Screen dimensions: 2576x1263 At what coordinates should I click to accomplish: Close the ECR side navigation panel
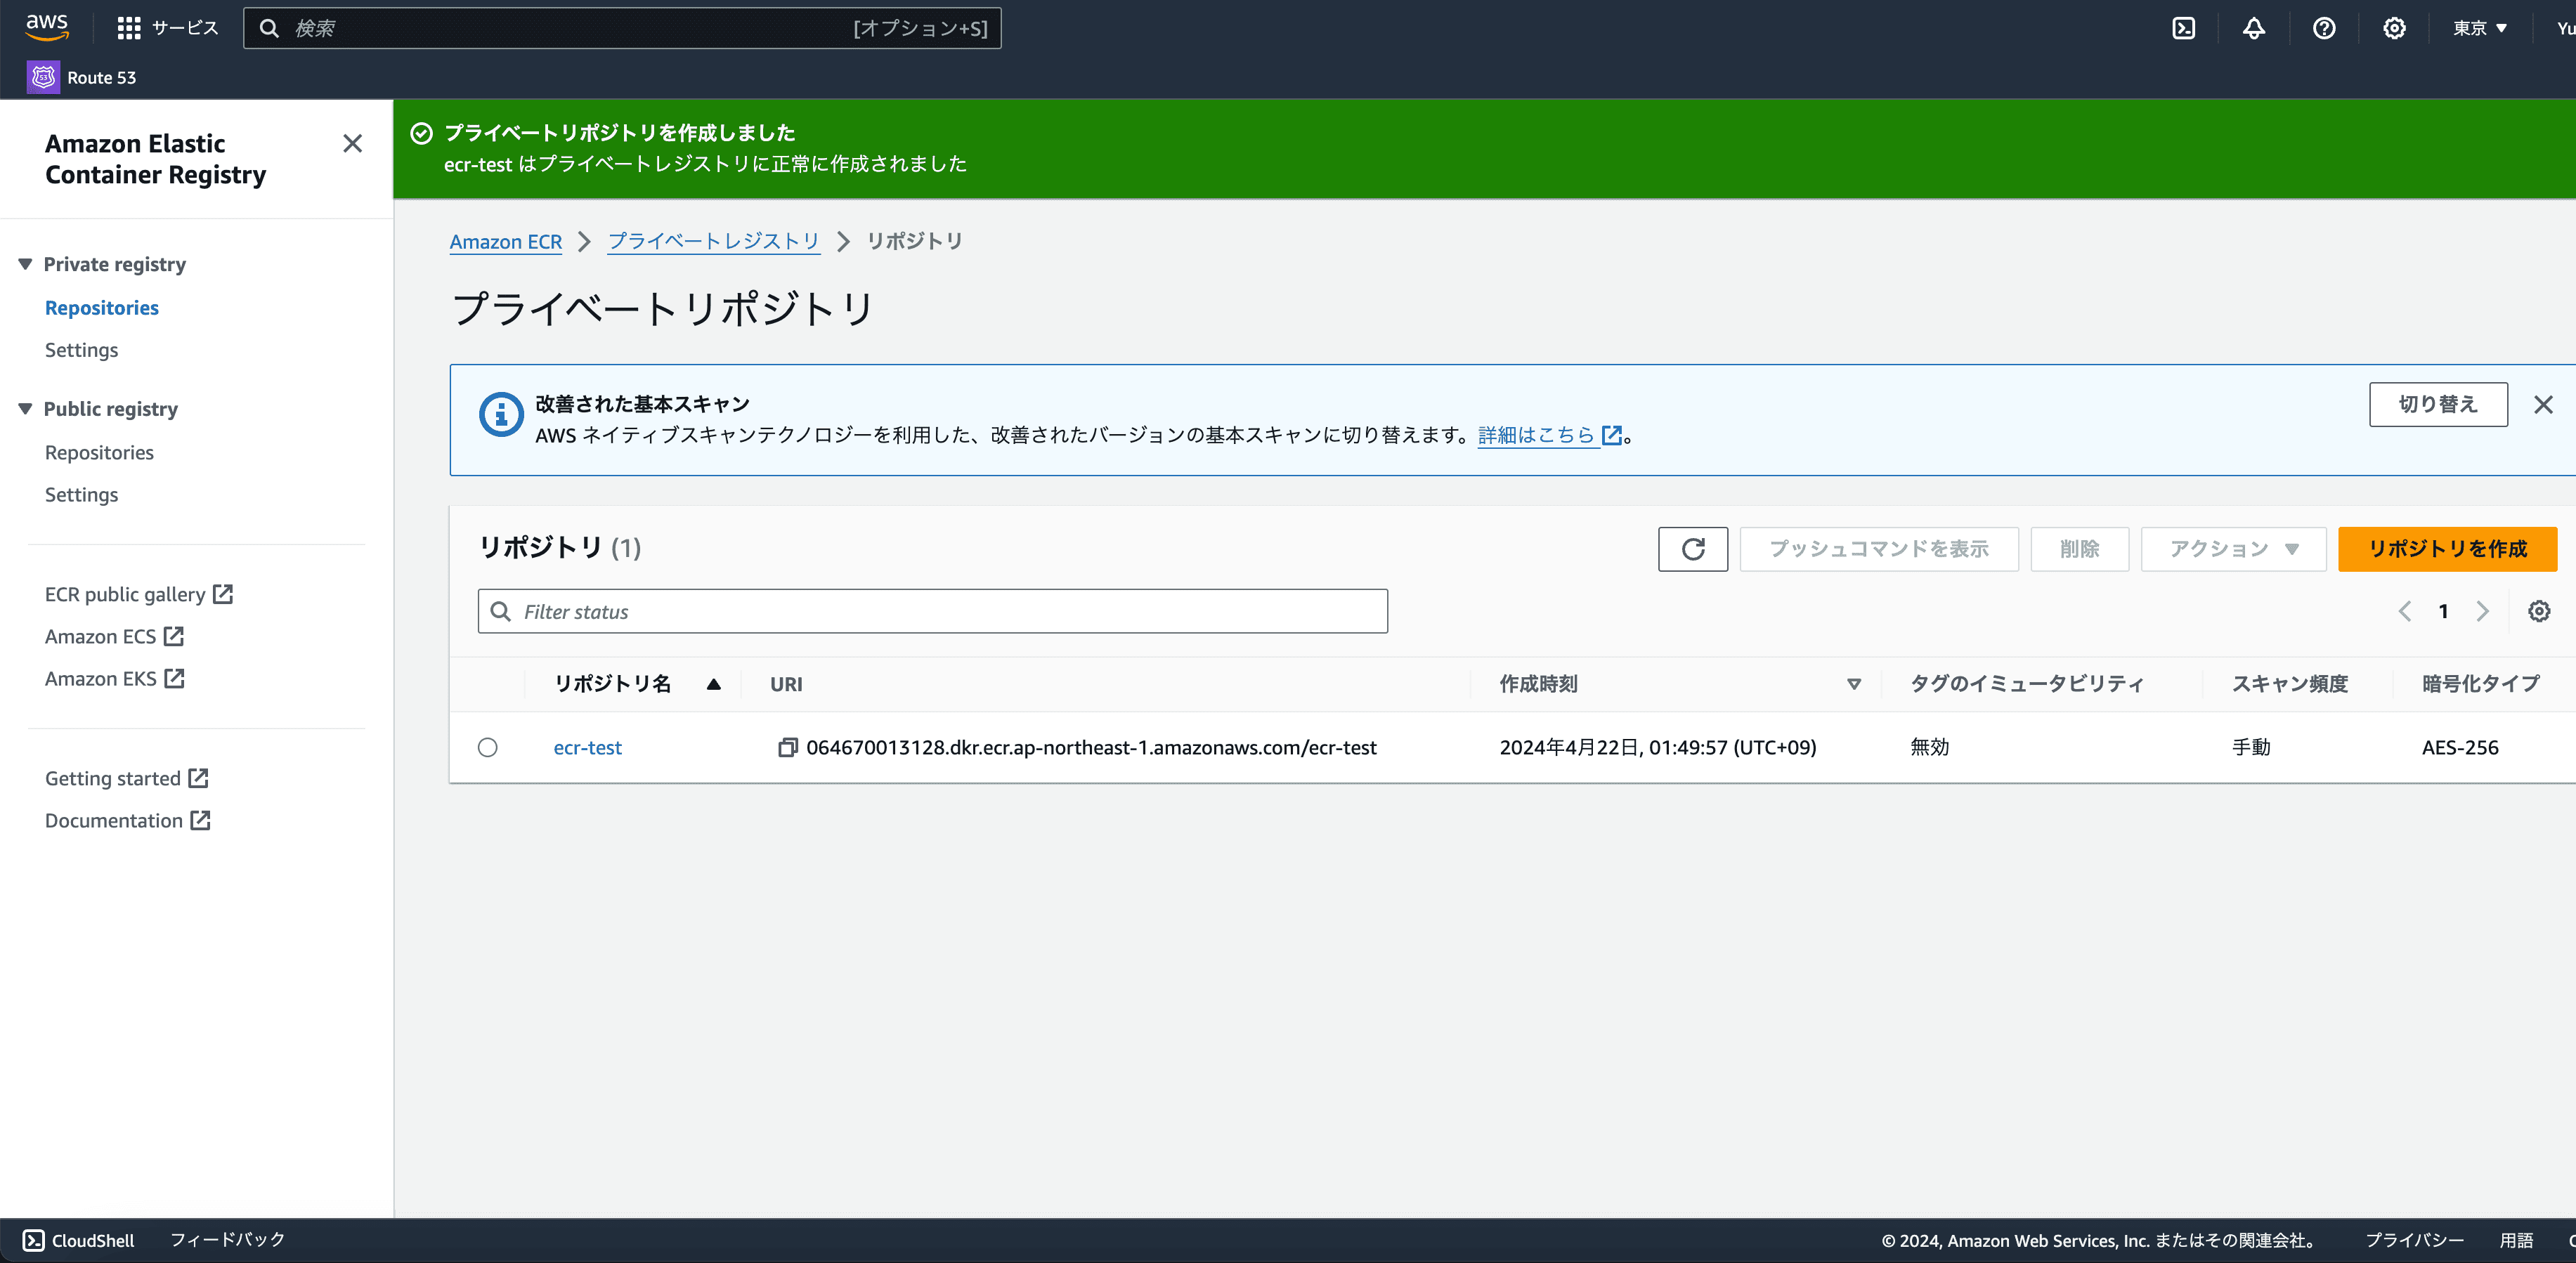coord(352,144)
